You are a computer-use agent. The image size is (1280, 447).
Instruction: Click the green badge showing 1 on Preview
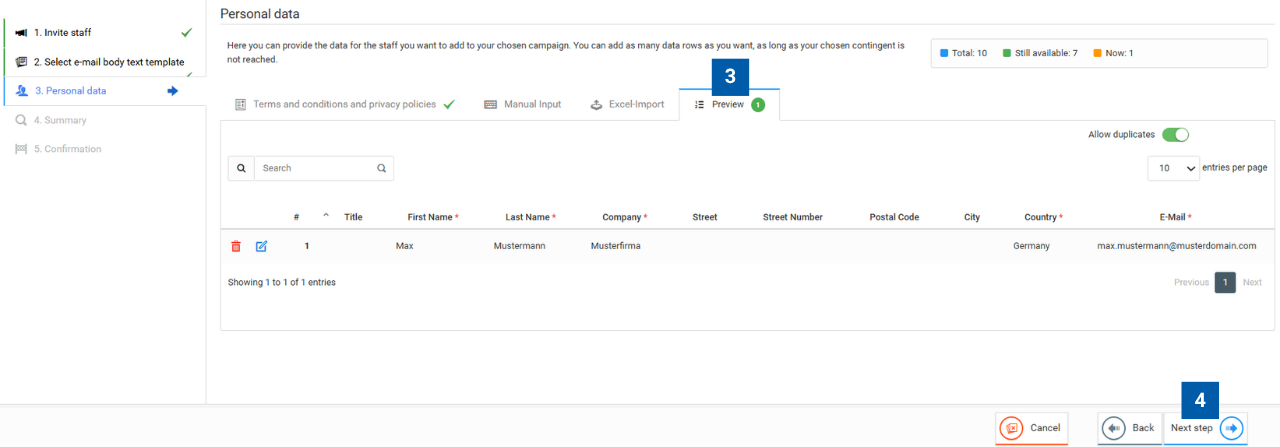[758, 104]
